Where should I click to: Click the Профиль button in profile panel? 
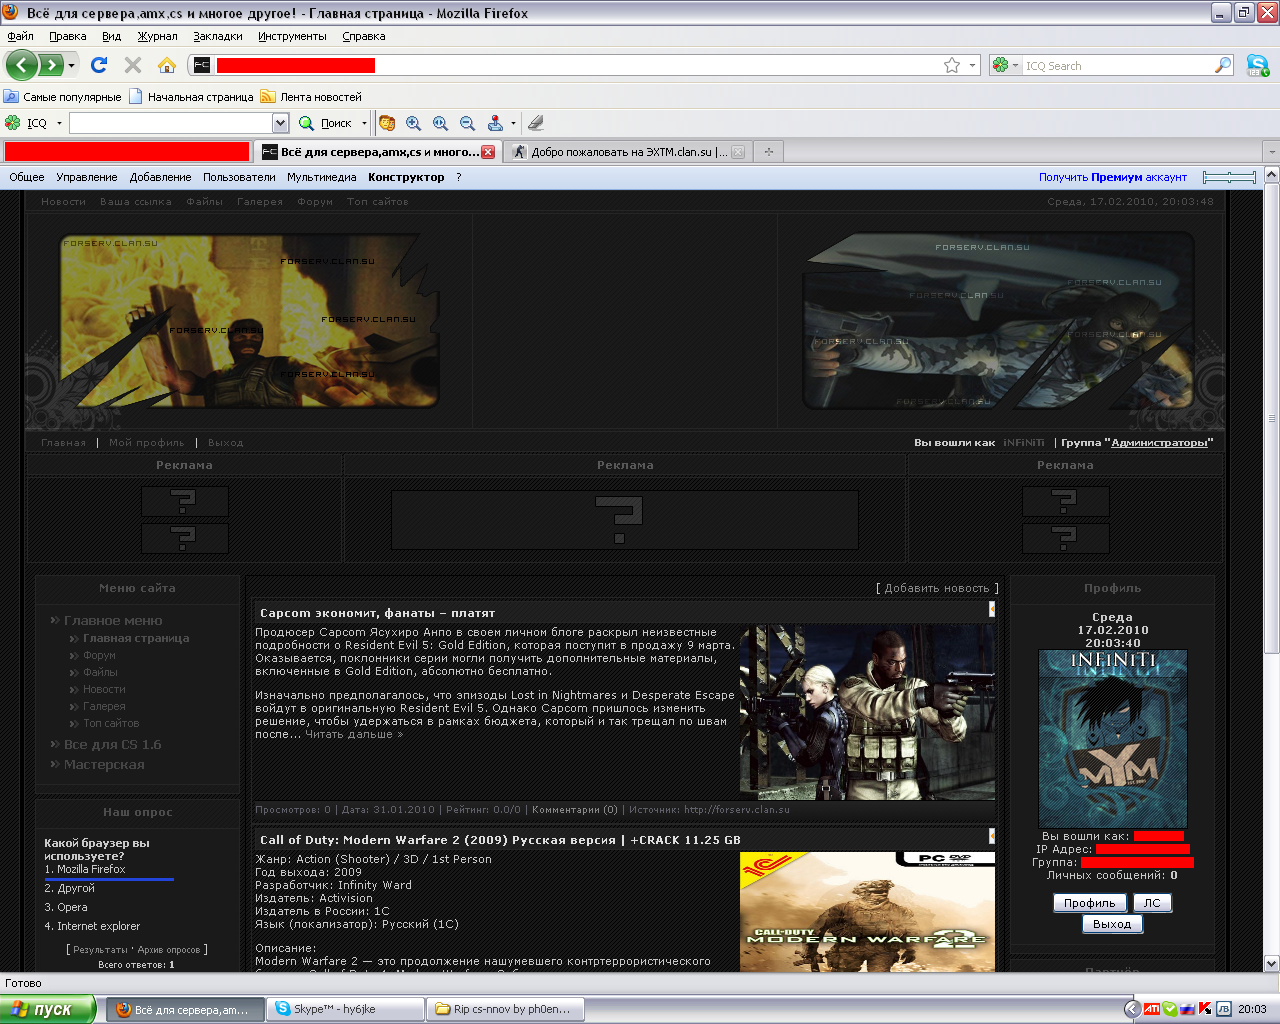pos(1089,903)
